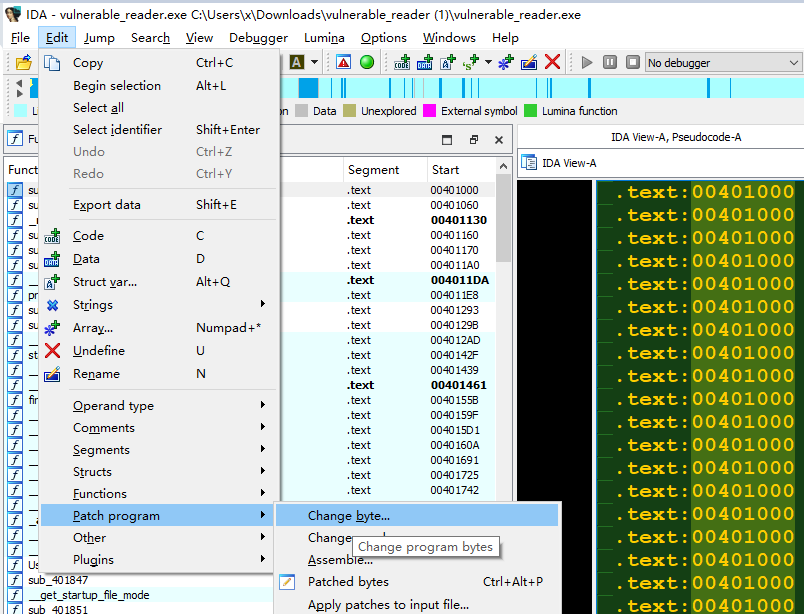This screenshot has width=804, height=614.
Task: Maximize the Functions panel
Action: (x=447, y=140)
